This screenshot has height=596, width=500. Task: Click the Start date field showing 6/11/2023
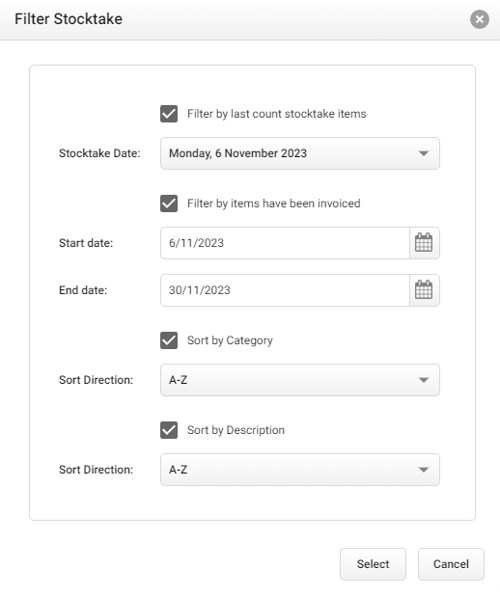(x=285, y=243)
